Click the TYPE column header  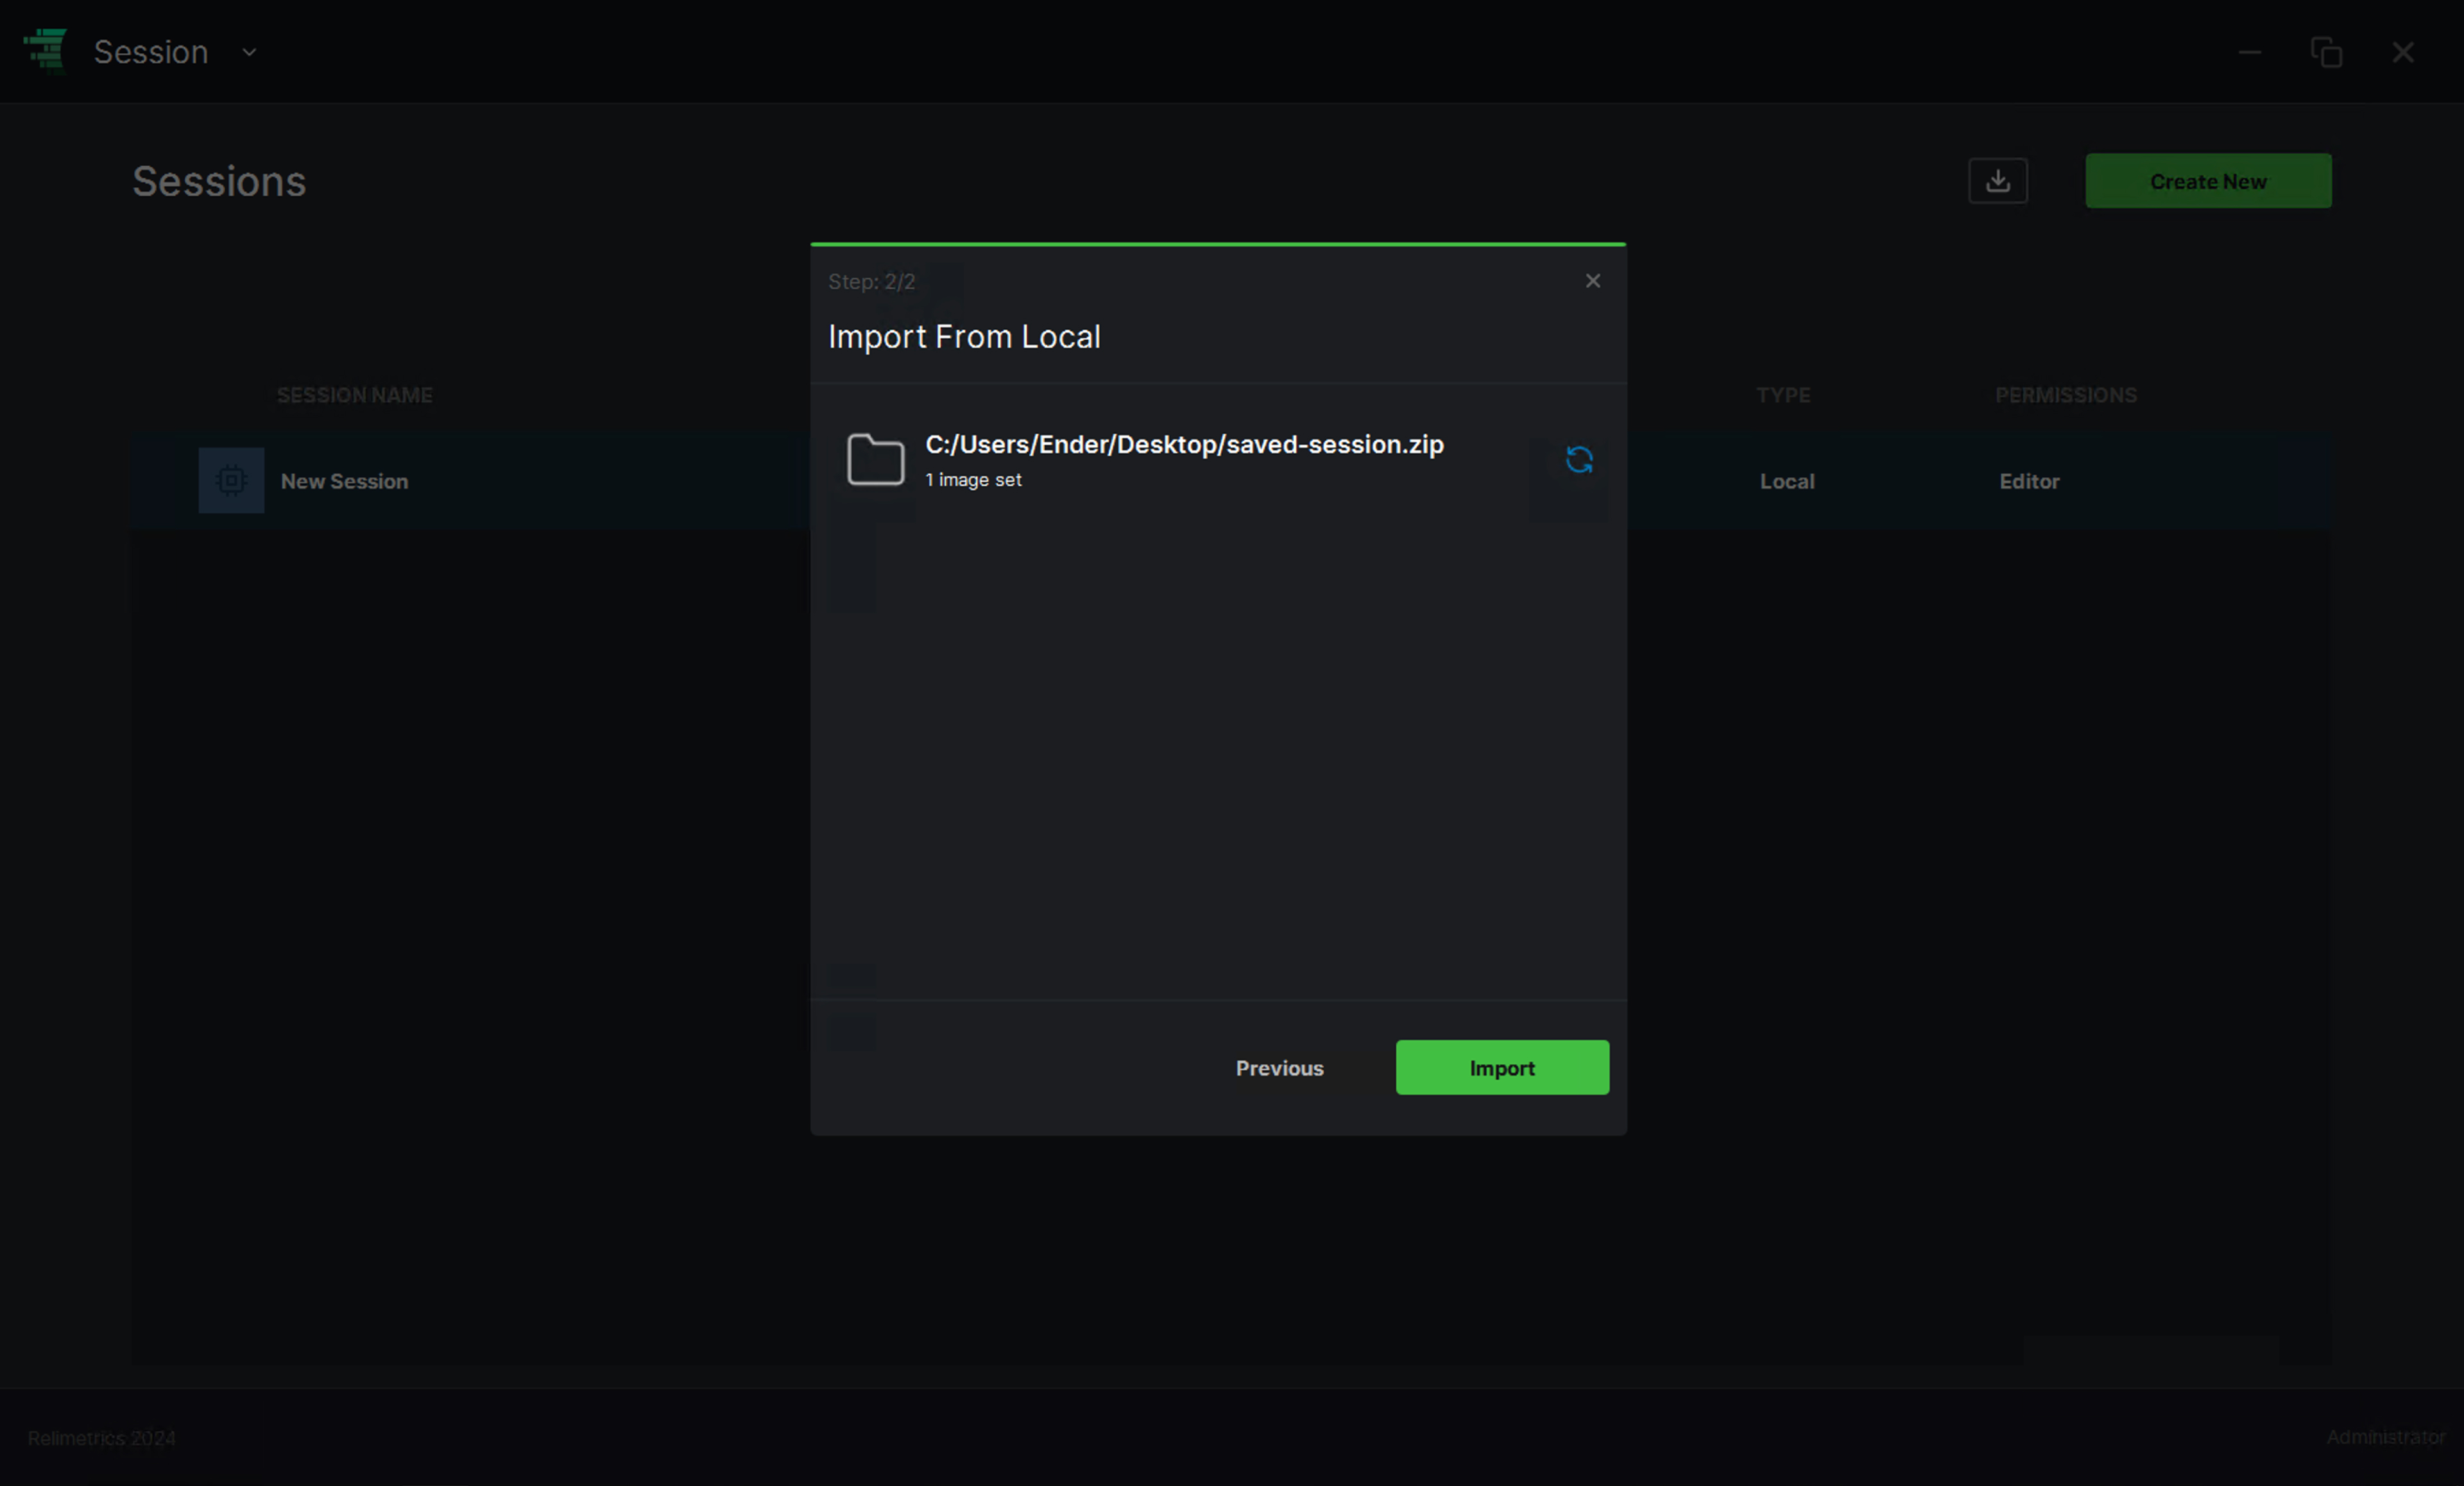point(1783,395)
